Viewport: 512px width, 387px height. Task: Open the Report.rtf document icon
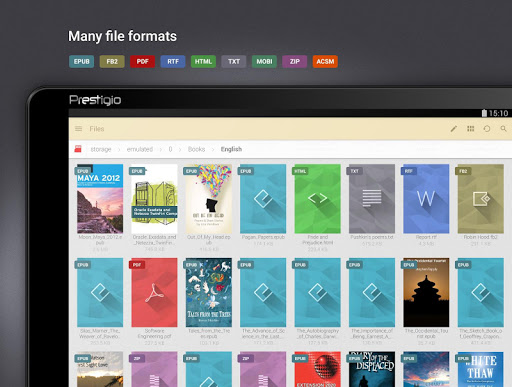(426, 199)
